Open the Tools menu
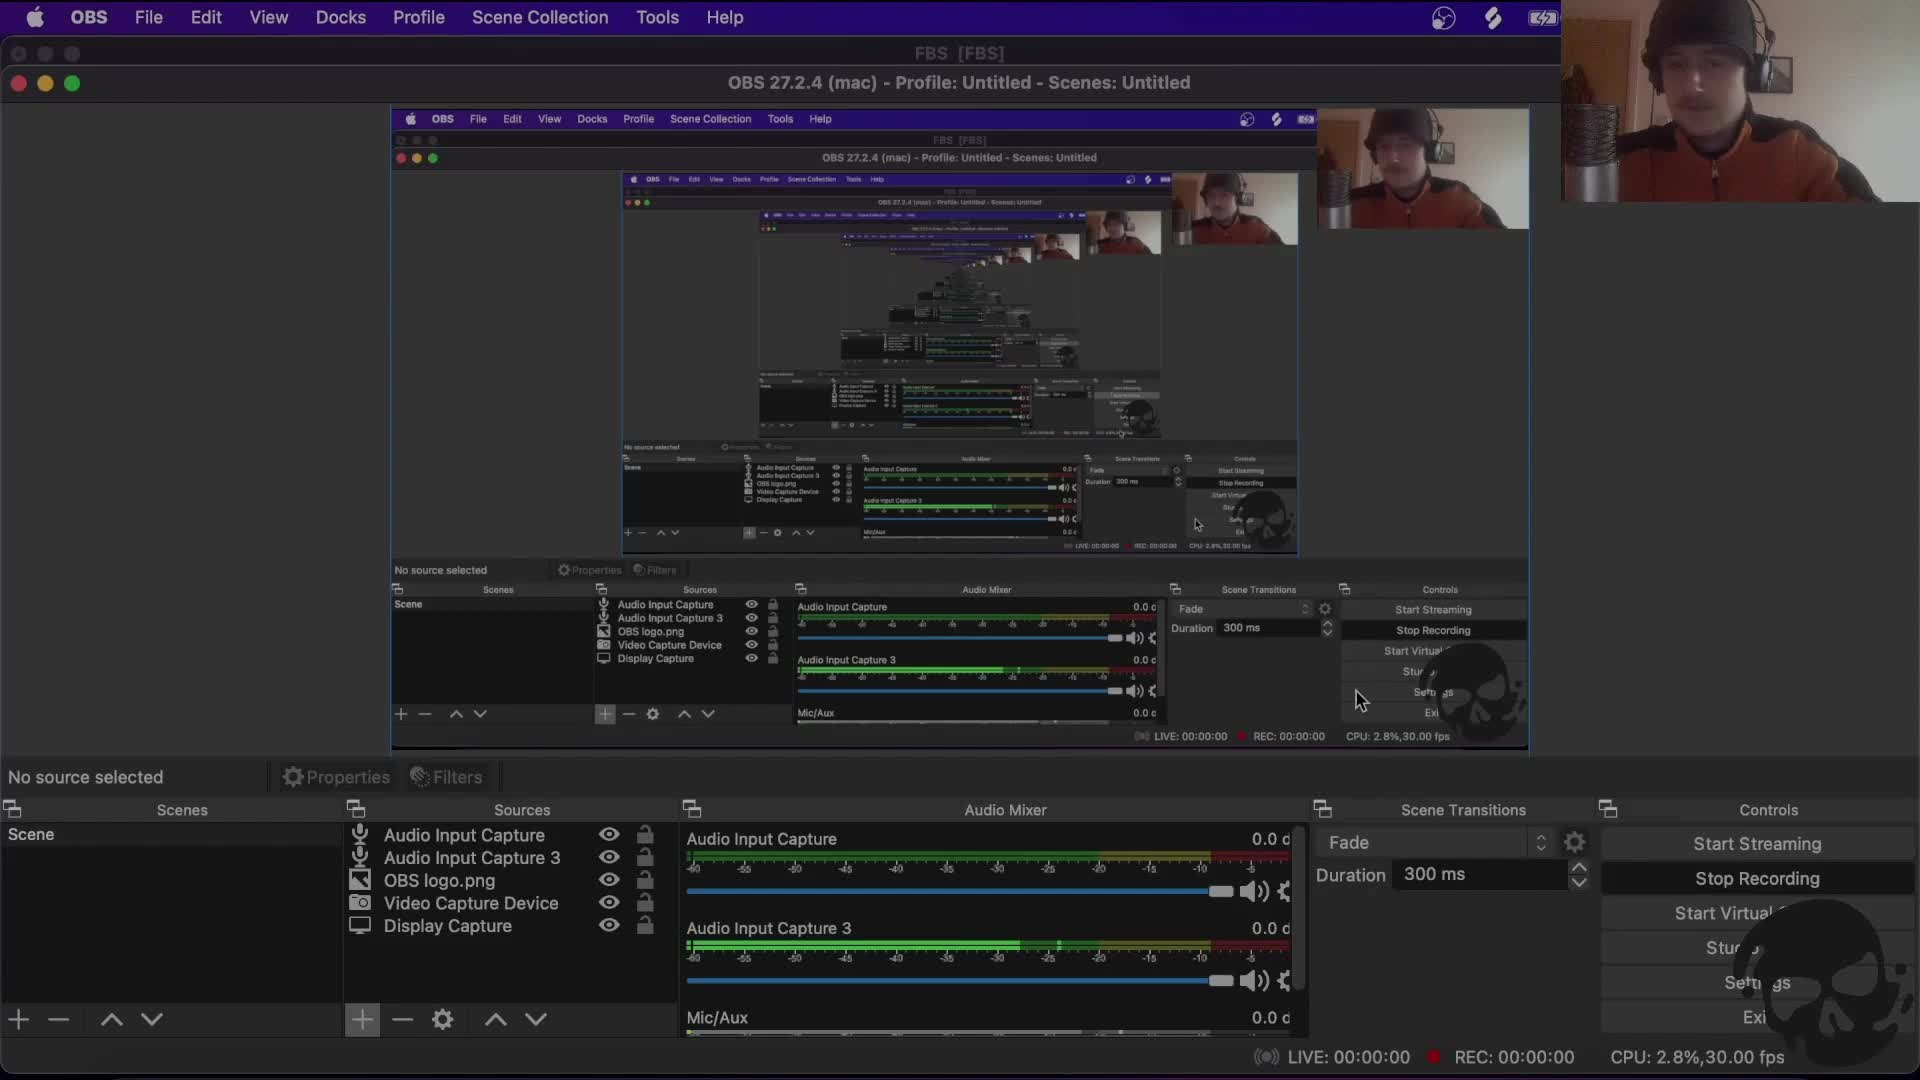Screen dimensions: 1920x1080 pos(657,17)
